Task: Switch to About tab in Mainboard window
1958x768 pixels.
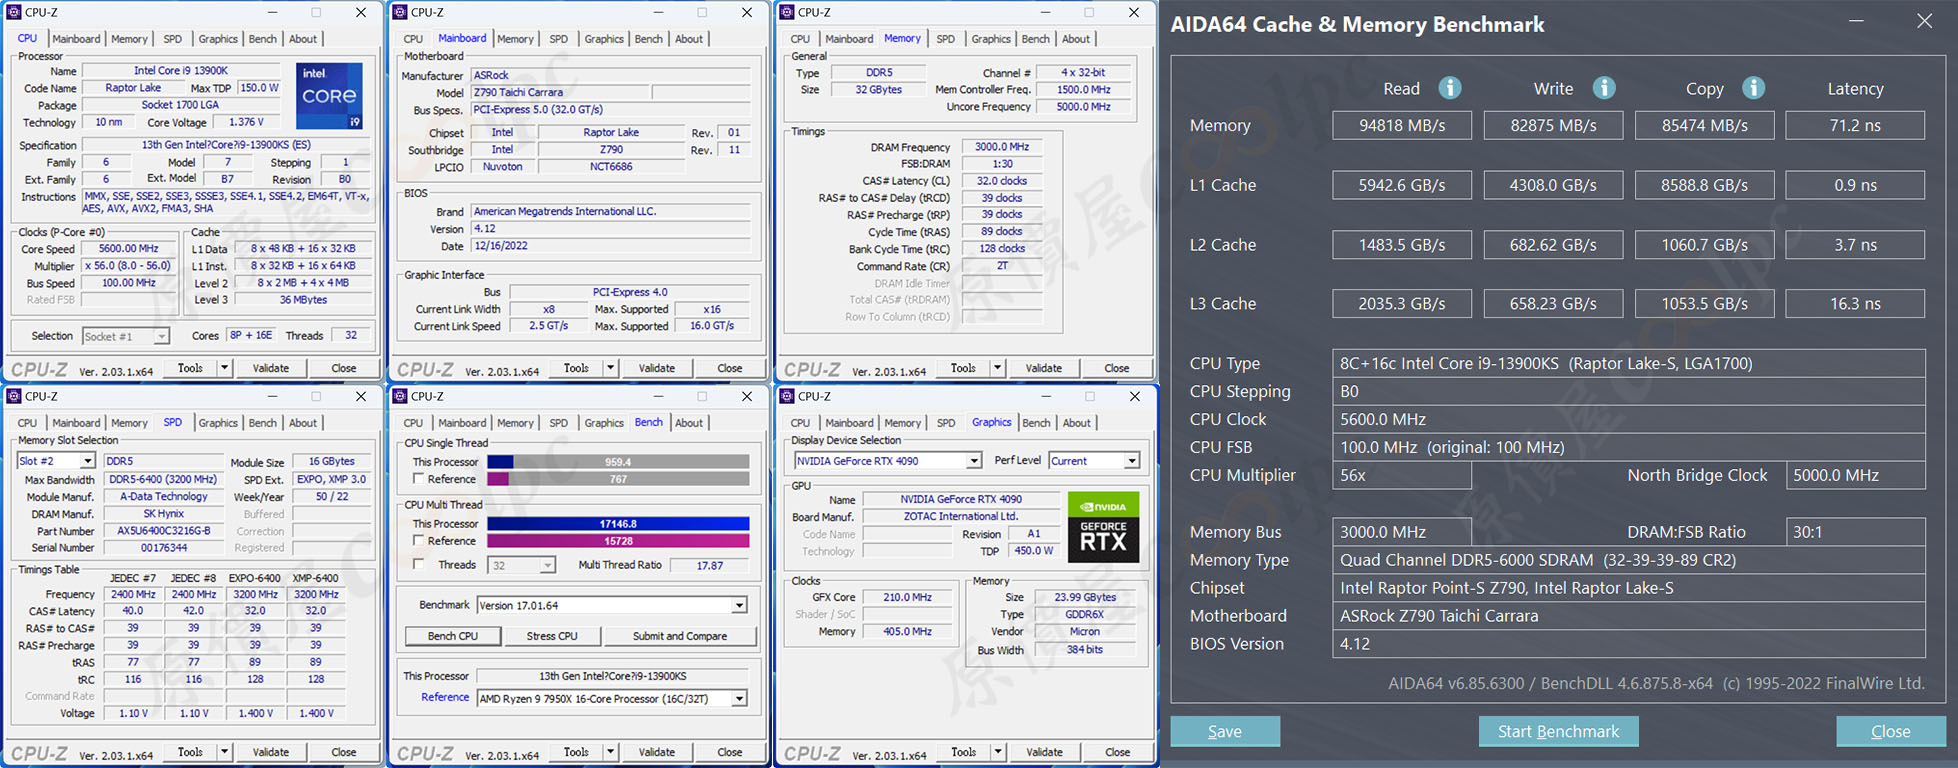Action: 689,39
